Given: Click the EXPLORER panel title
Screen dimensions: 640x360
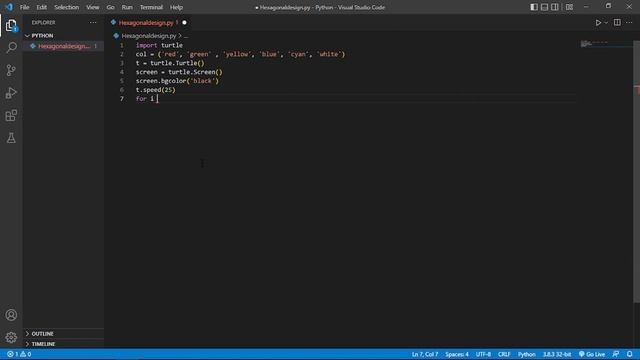Looking at the screenshot, I should tap(43, 22).
